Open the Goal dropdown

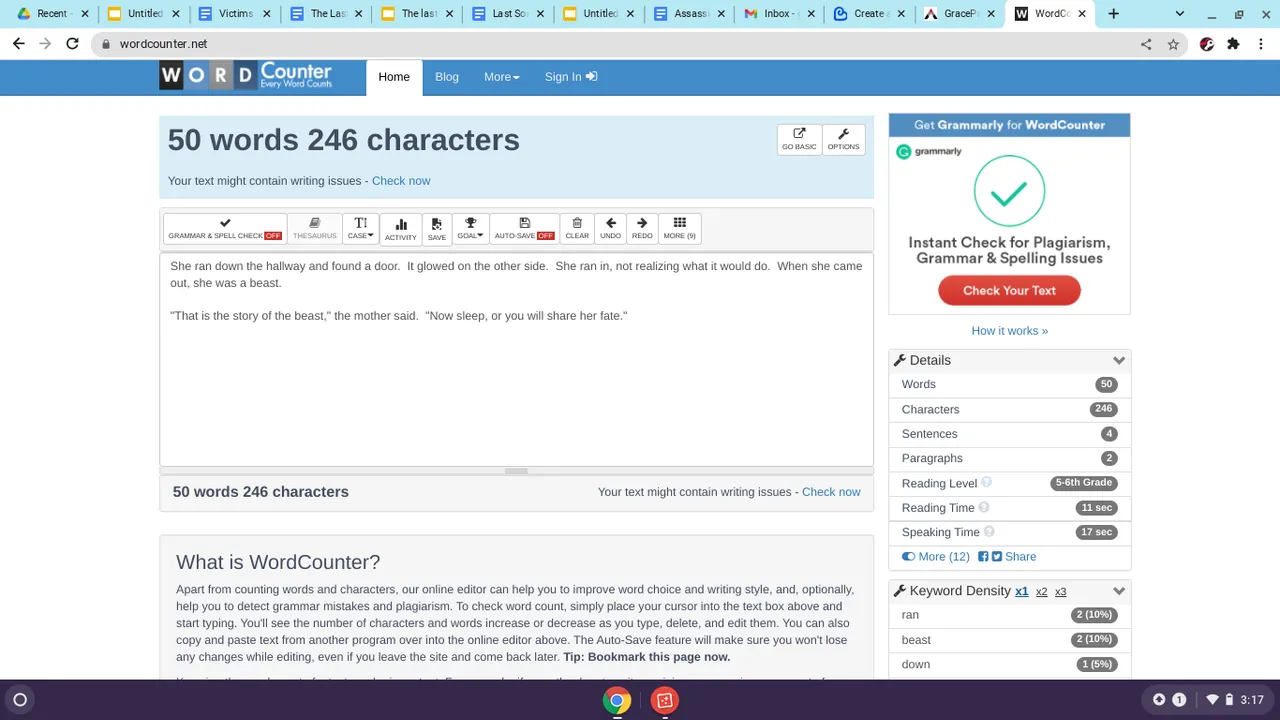(x=470, y=229)
